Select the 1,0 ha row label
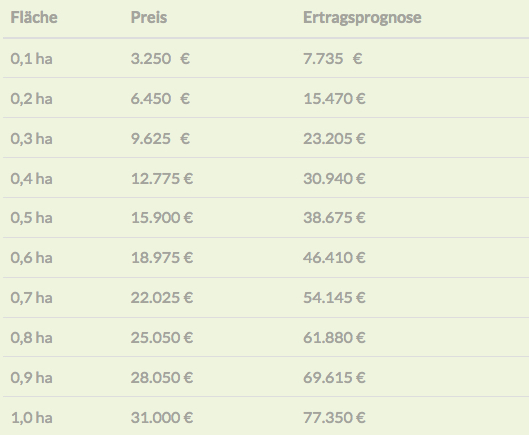The height and width of the screenshot is (435, 529). tap(31, 417)
